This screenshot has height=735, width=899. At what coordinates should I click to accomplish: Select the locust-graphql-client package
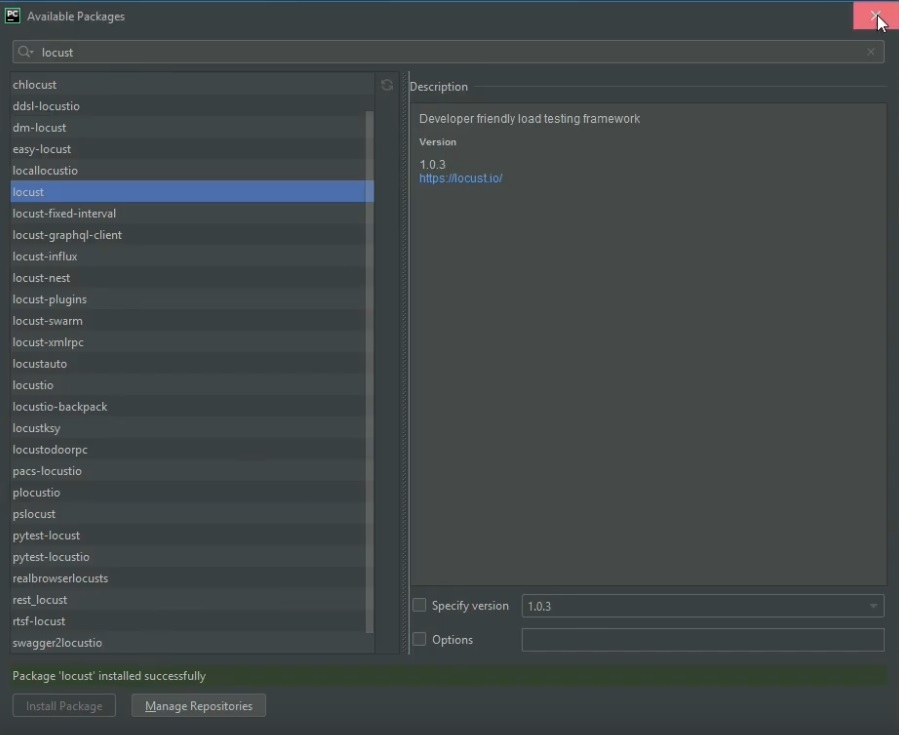point(192,235)
